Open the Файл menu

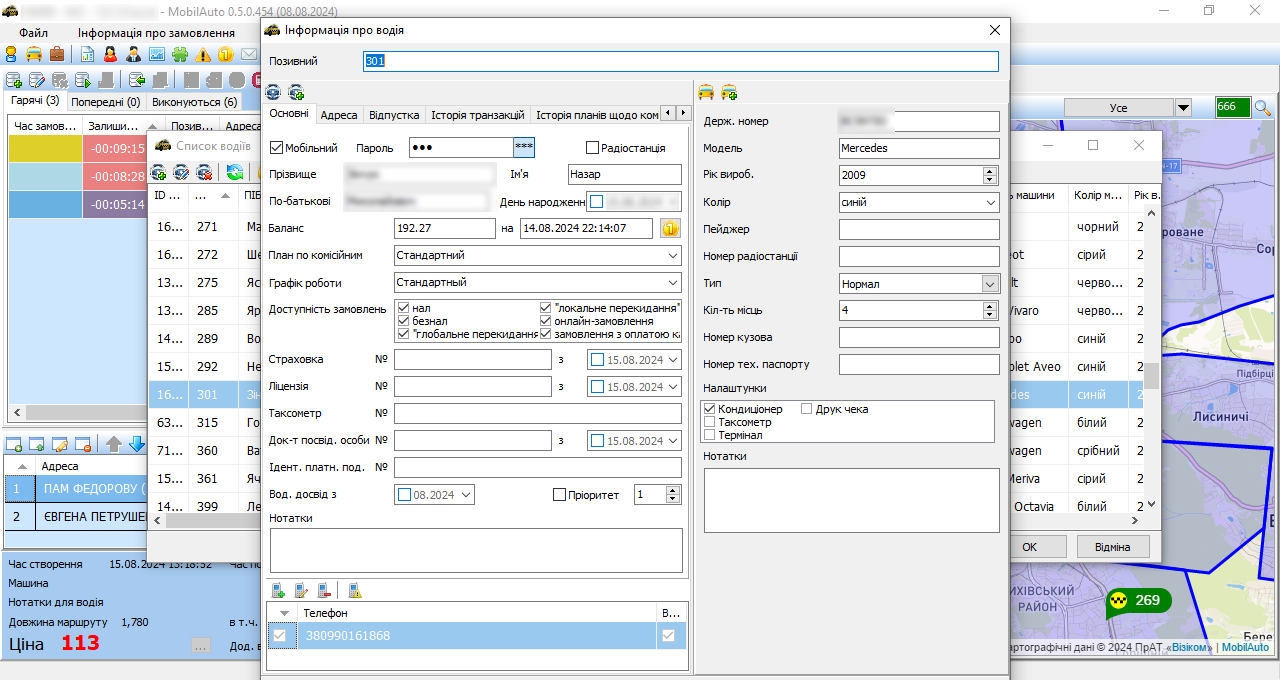pyautogui.click(x=33, y=33)
